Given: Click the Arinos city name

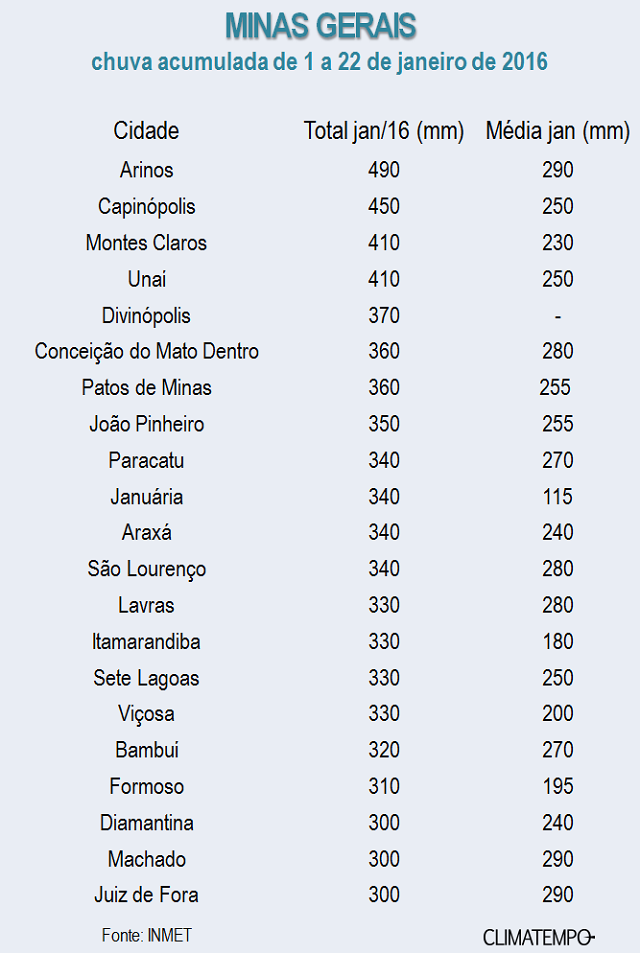Looking at the screenshot, I should (x=146, y=170).
